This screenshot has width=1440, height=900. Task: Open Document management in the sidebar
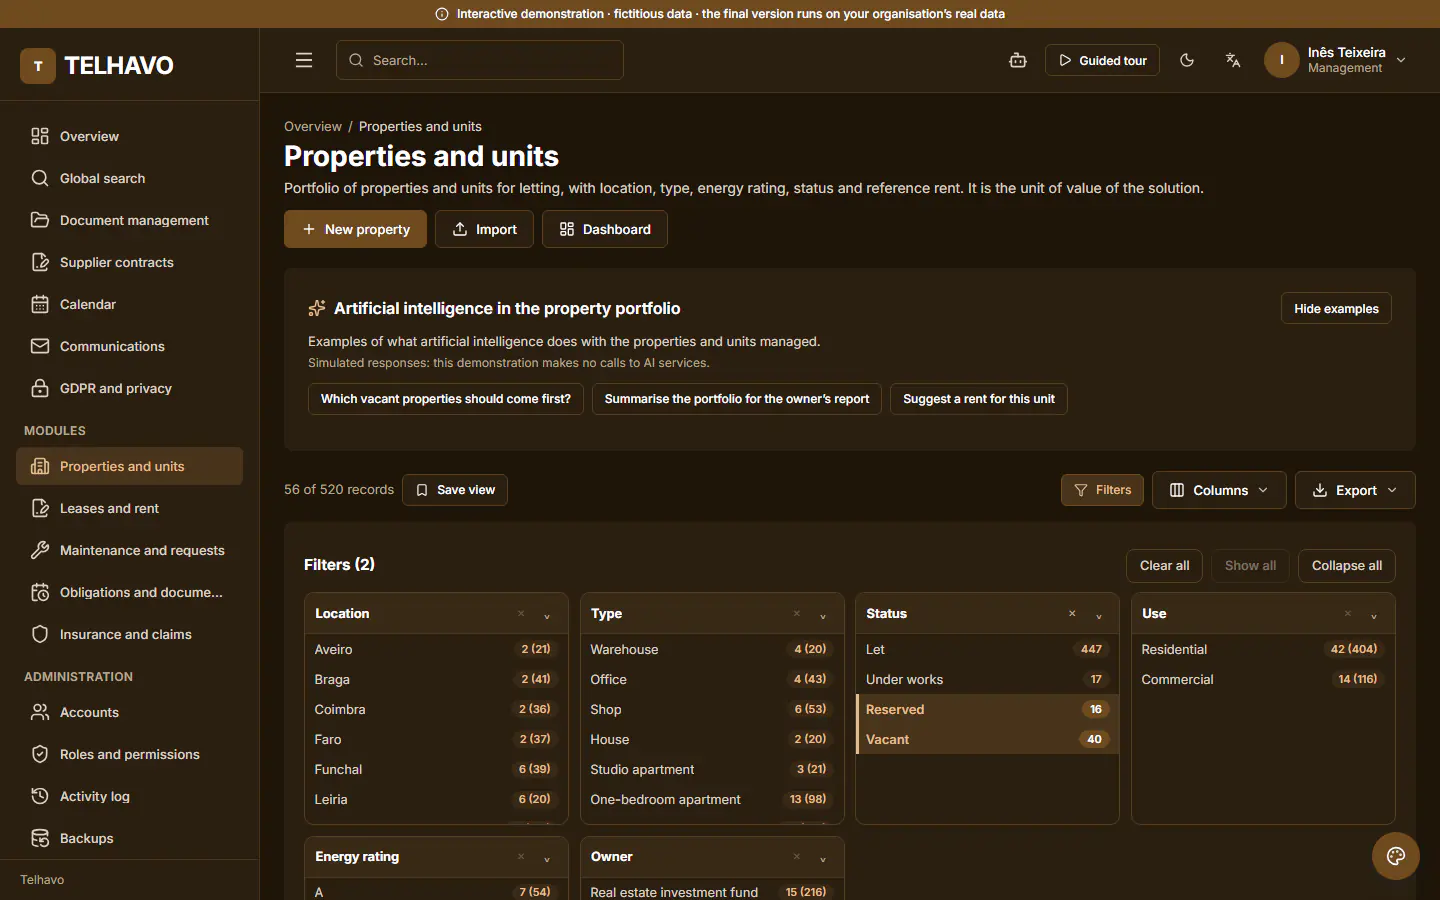(129, 220)
